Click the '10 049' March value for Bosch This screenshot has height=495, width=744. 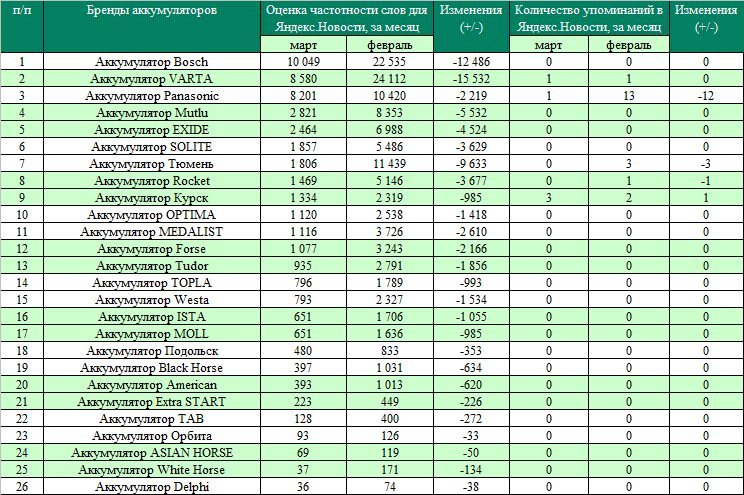(304, 62)
